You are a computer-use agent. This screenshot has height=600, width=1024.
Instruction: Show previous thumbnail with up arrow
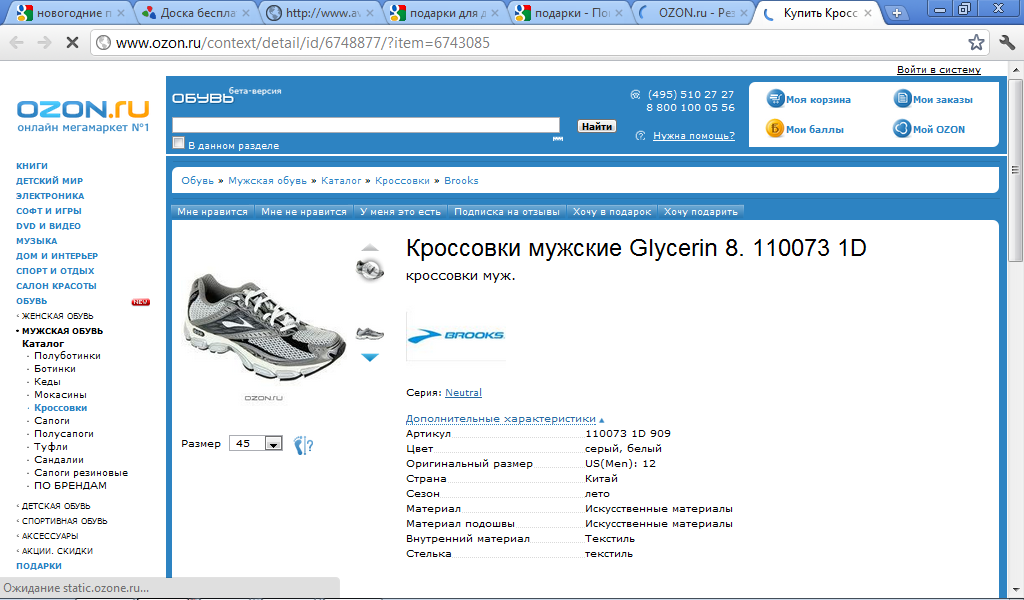coord(370,247)
